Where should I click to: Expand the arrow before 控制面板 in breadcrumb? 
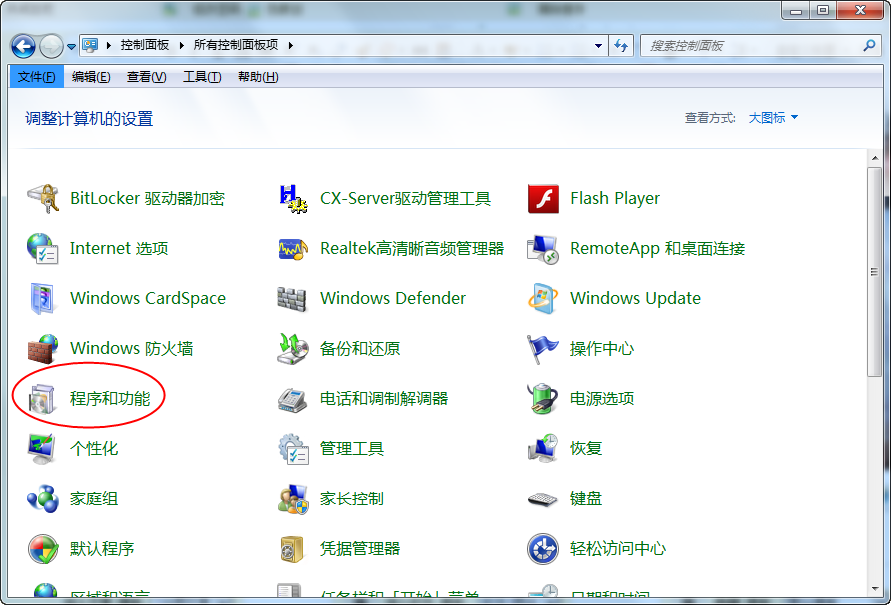(109, 45)
